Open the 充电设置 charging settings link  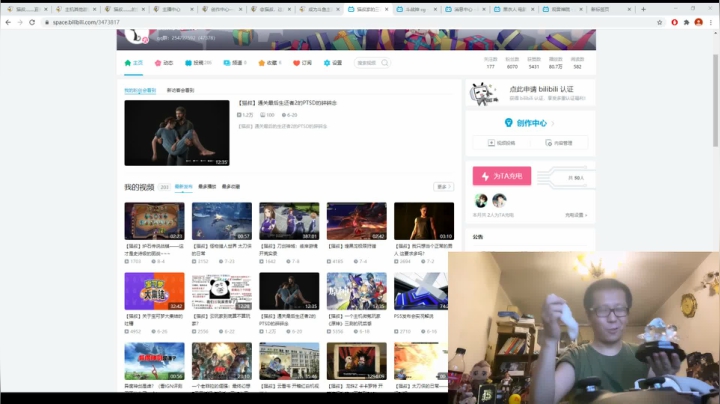tap(576, 215)
